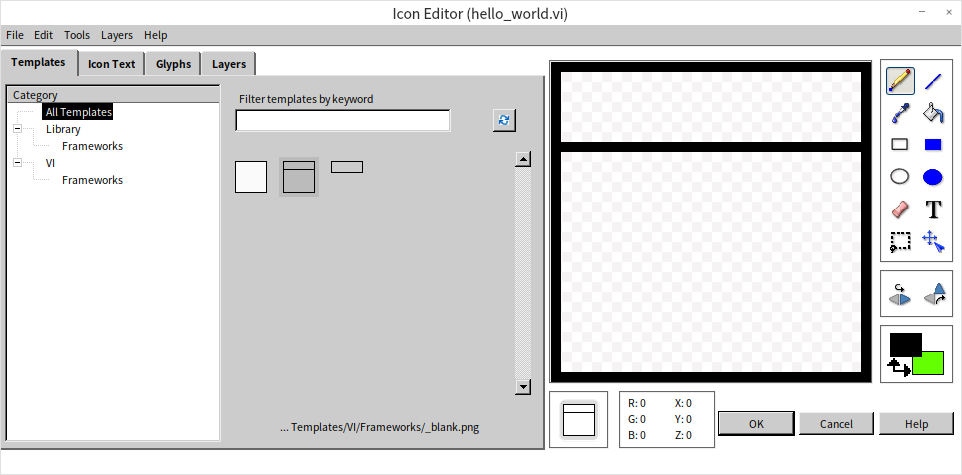The height and width of the screenshot is (475, 962).
Task: Select the Text tool
Action: pos(933,209)
